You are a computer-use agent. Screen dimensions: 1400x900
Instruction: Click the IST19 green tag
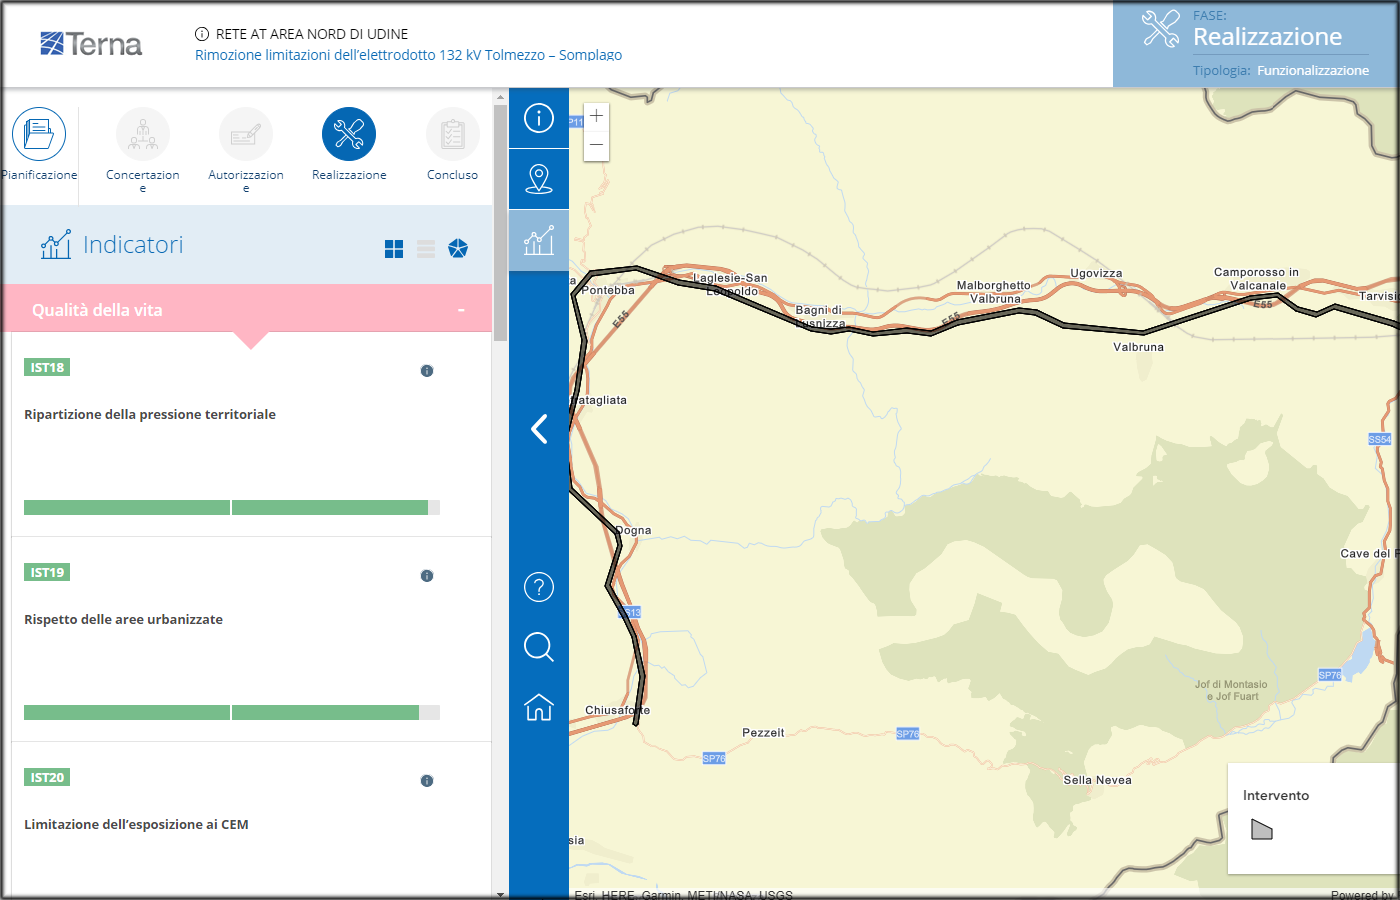[47, 572]
